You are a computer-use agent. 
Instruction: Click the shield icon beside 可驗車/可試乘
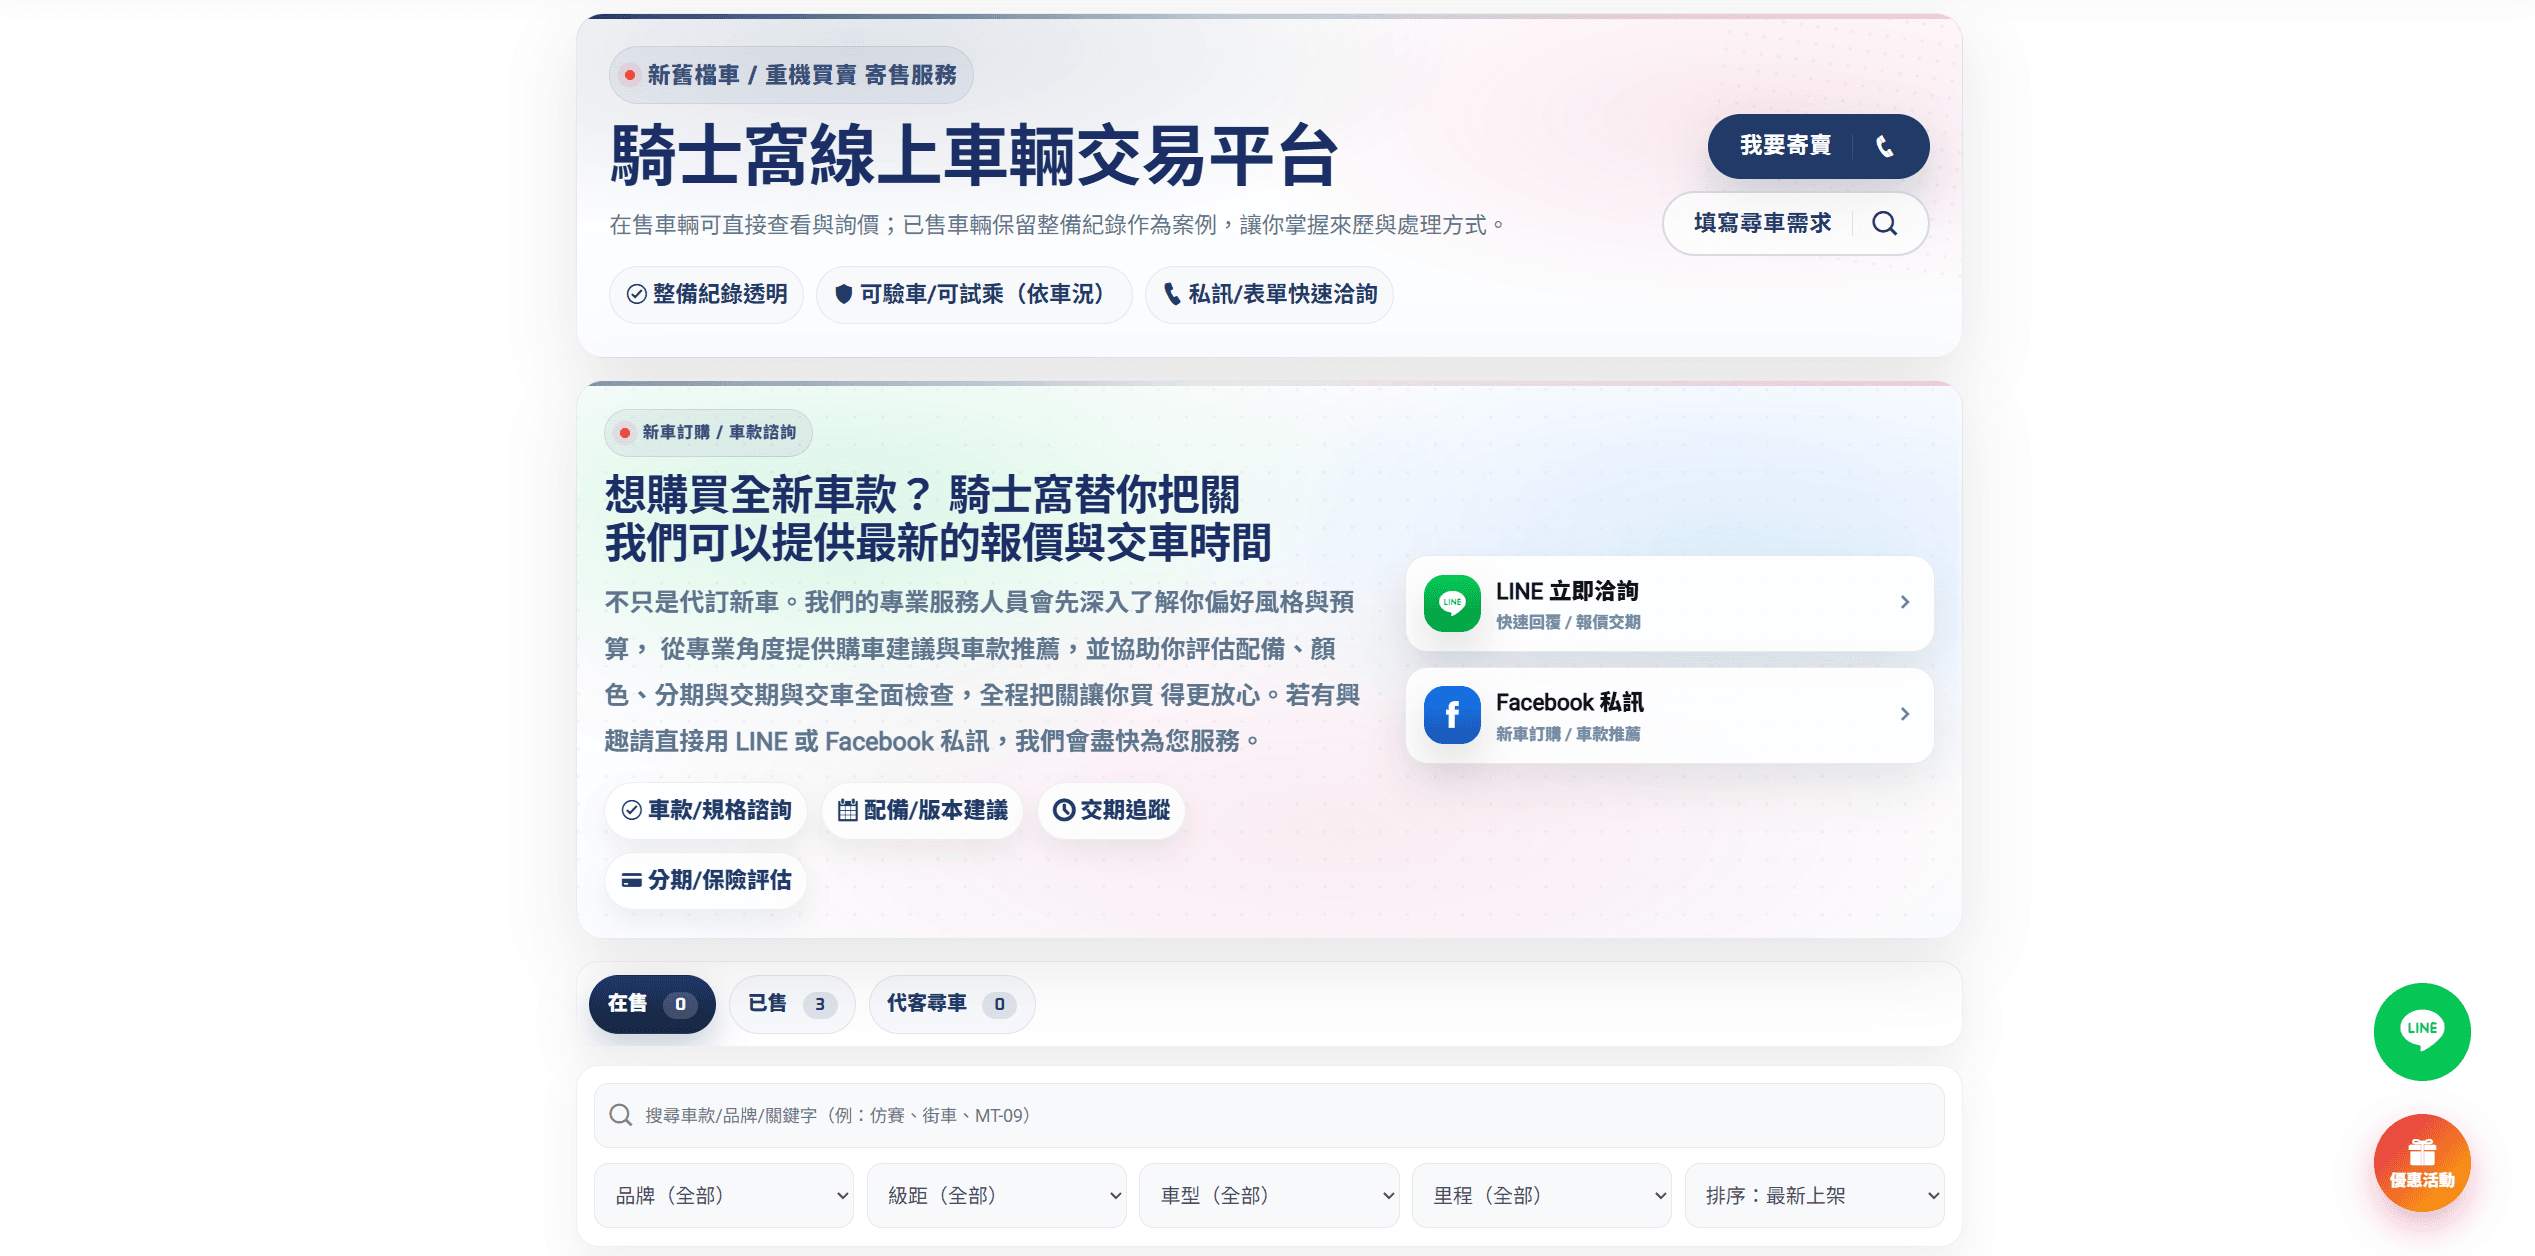click(843, 294)
